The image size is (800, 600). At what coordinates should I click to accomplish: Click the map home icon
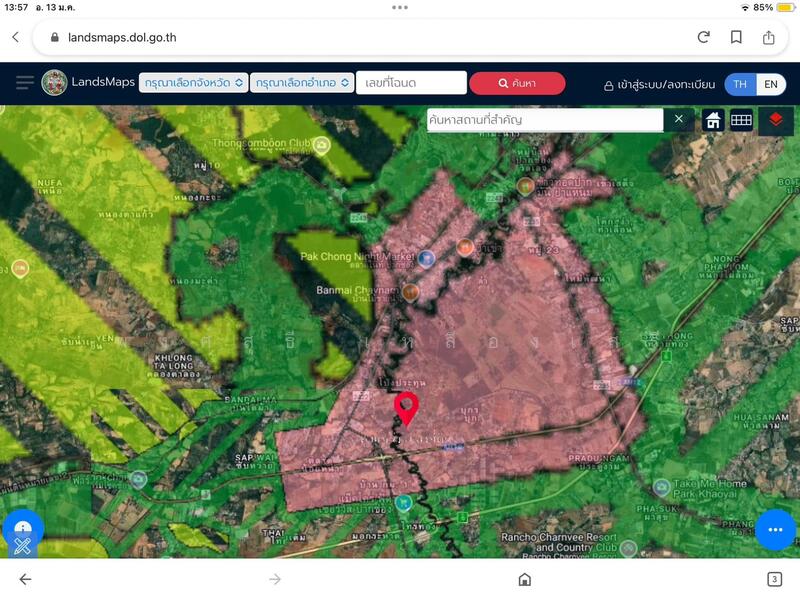pos(713,120)
